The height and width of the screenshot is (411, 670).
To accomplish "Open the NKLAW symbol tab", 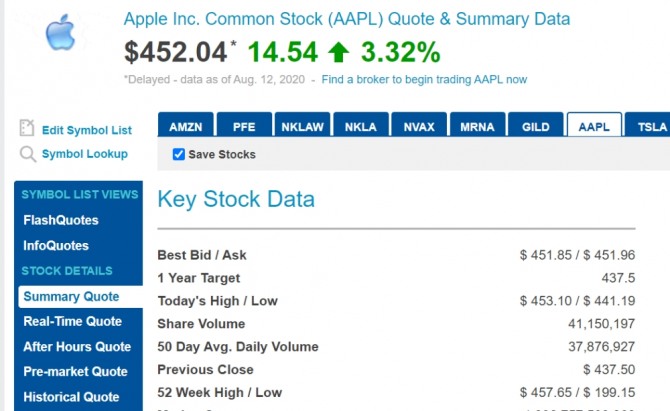I will click(302, 127).
